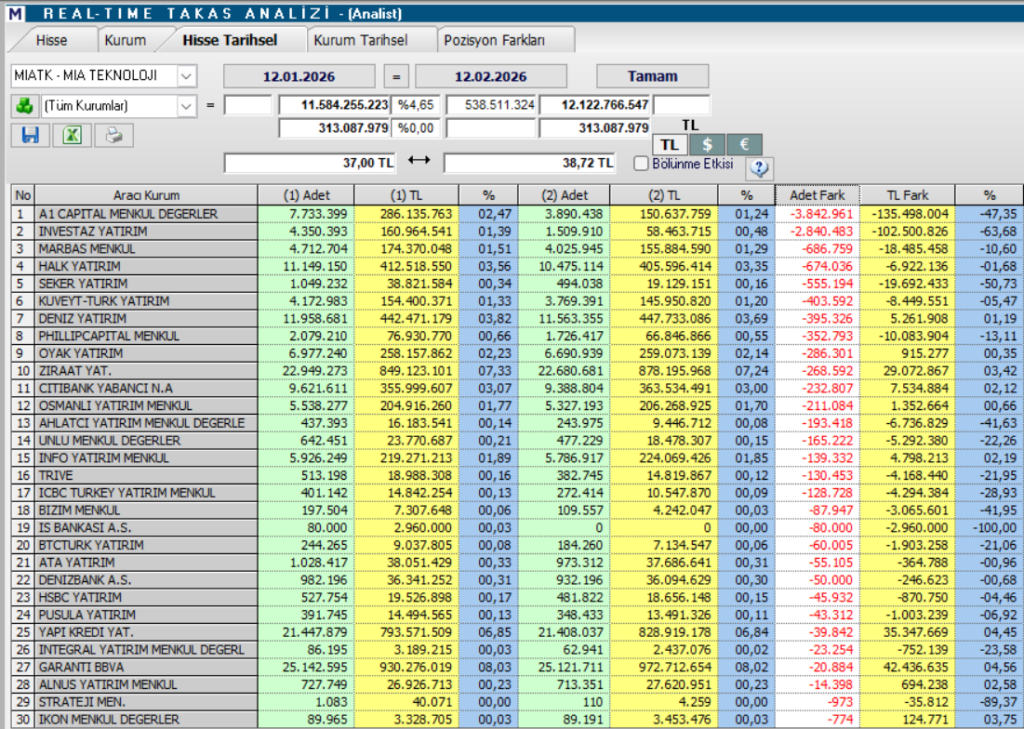Go to the Kurum Tarihsel tab
This screenshot has width=1024, height=729.
point(360,40)
